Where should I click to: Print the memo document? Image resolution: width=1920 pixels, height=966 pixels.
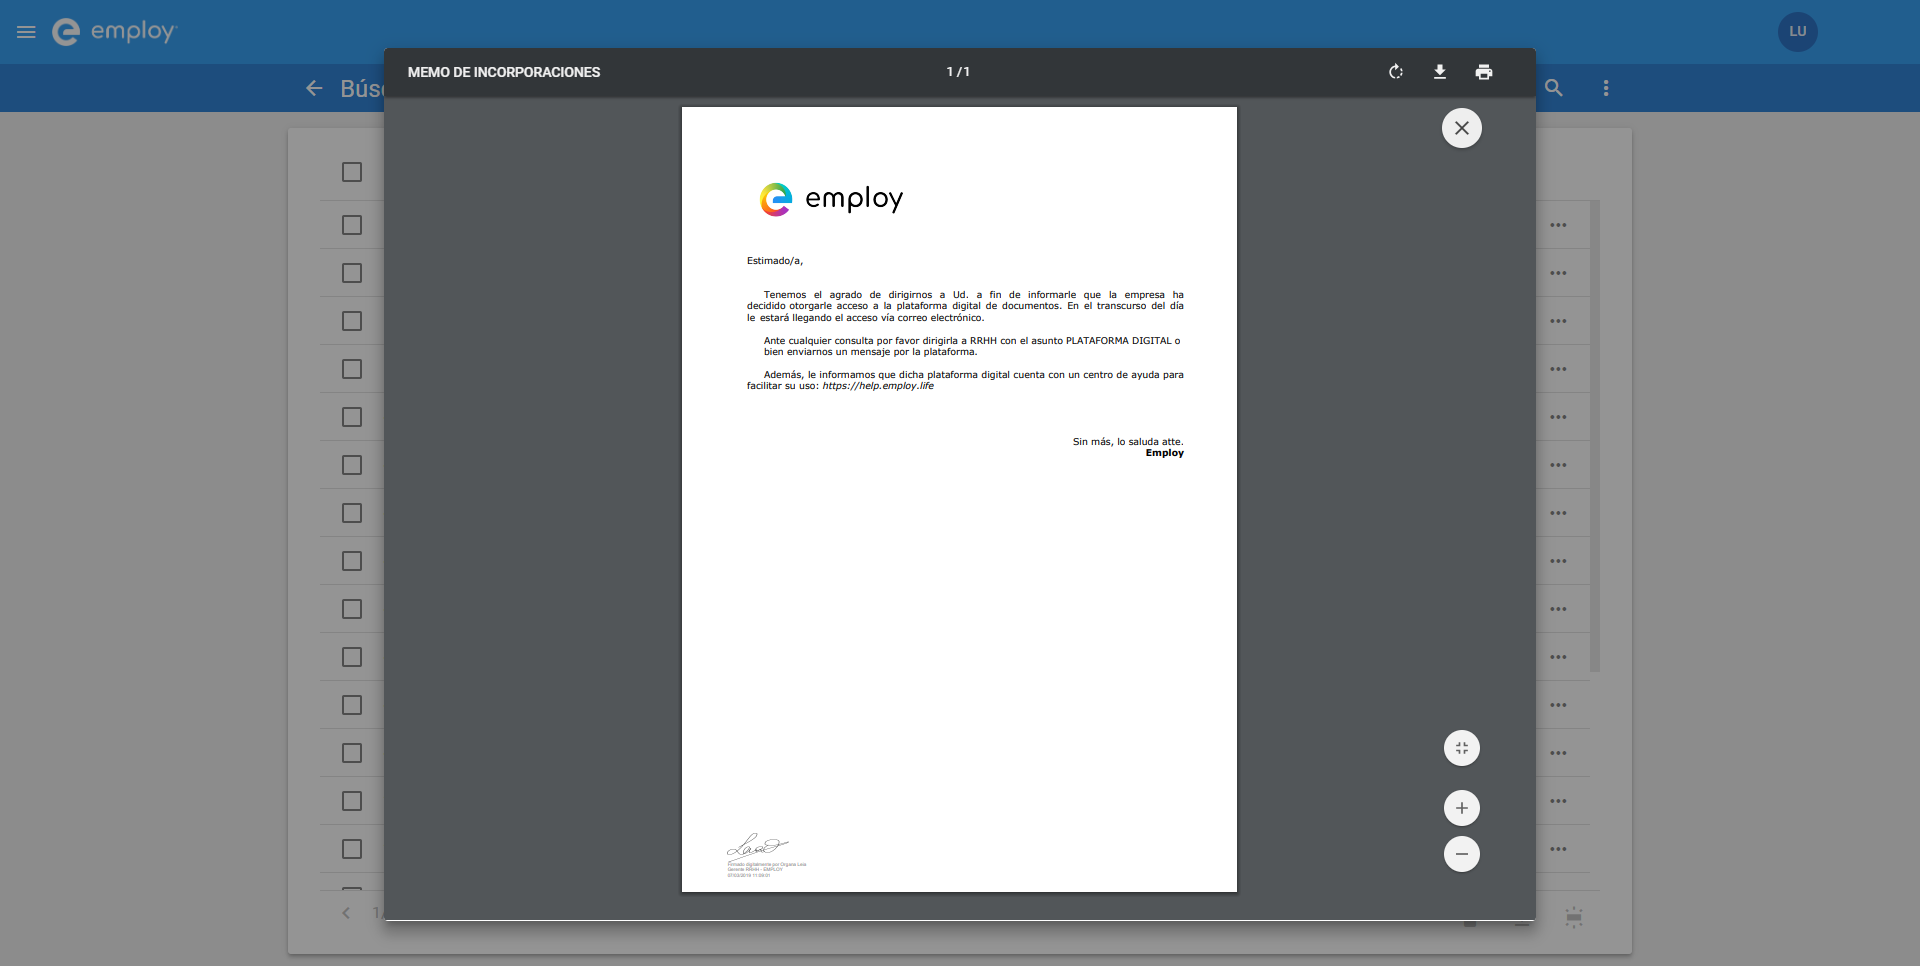pyautogui.click(x=1484, y=72)
